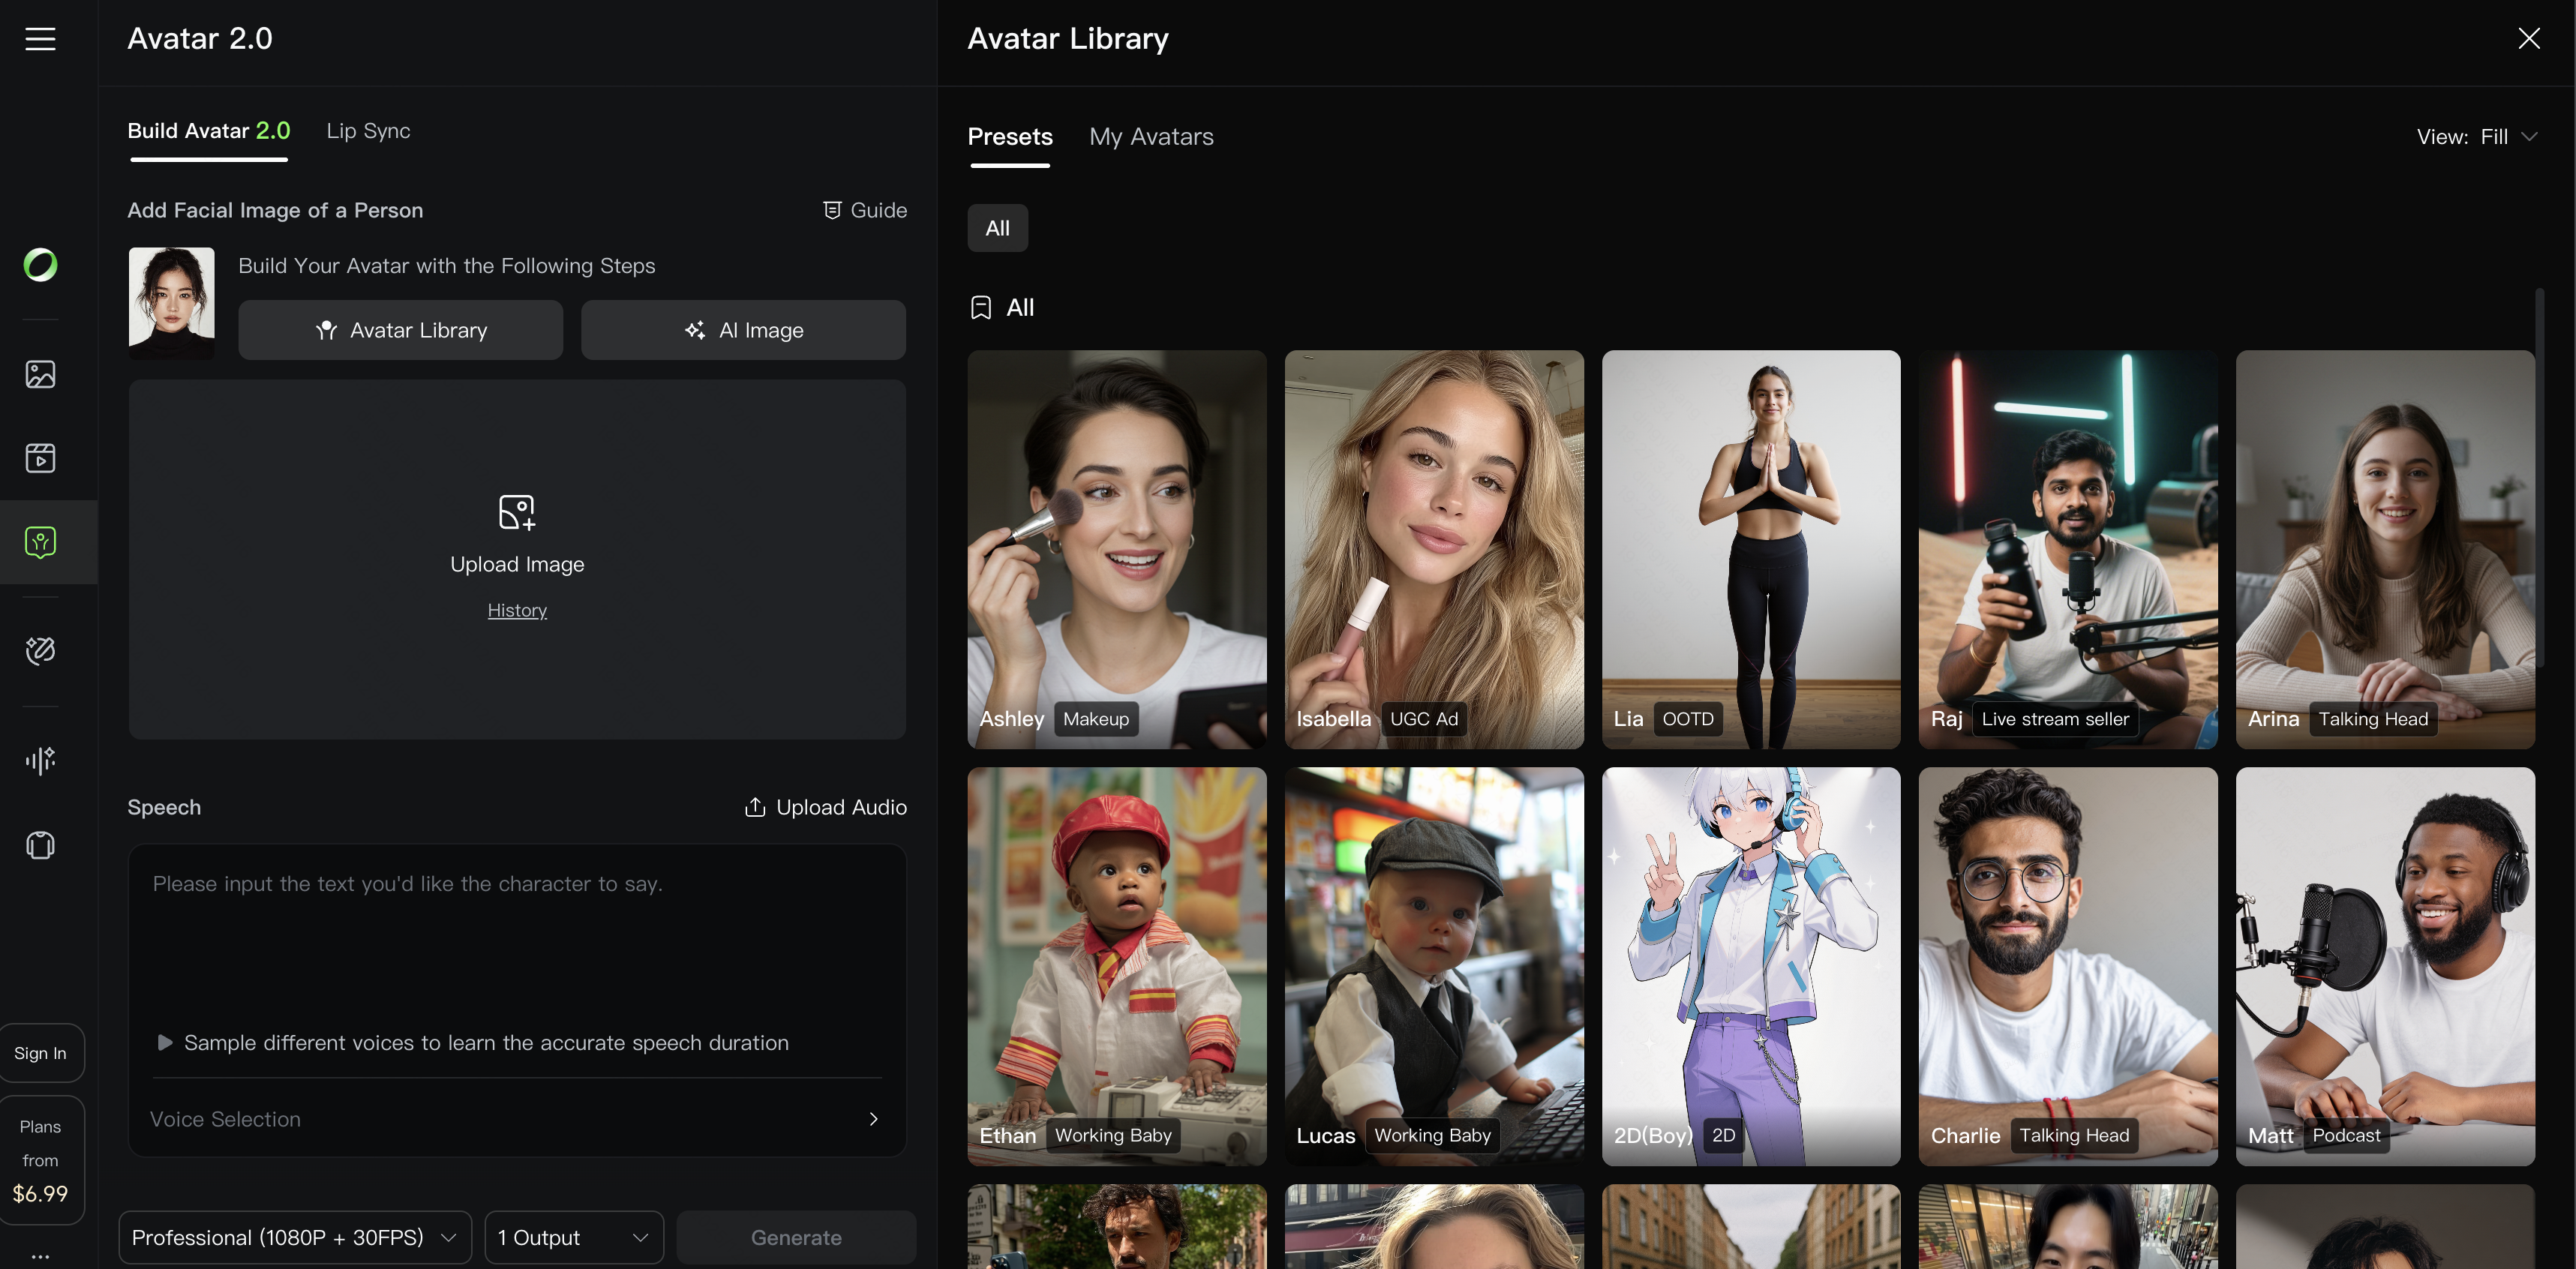Play sample voices preview triangle
Image resolution: width=2576 pixels, height=1269 pixels.
165,1042
